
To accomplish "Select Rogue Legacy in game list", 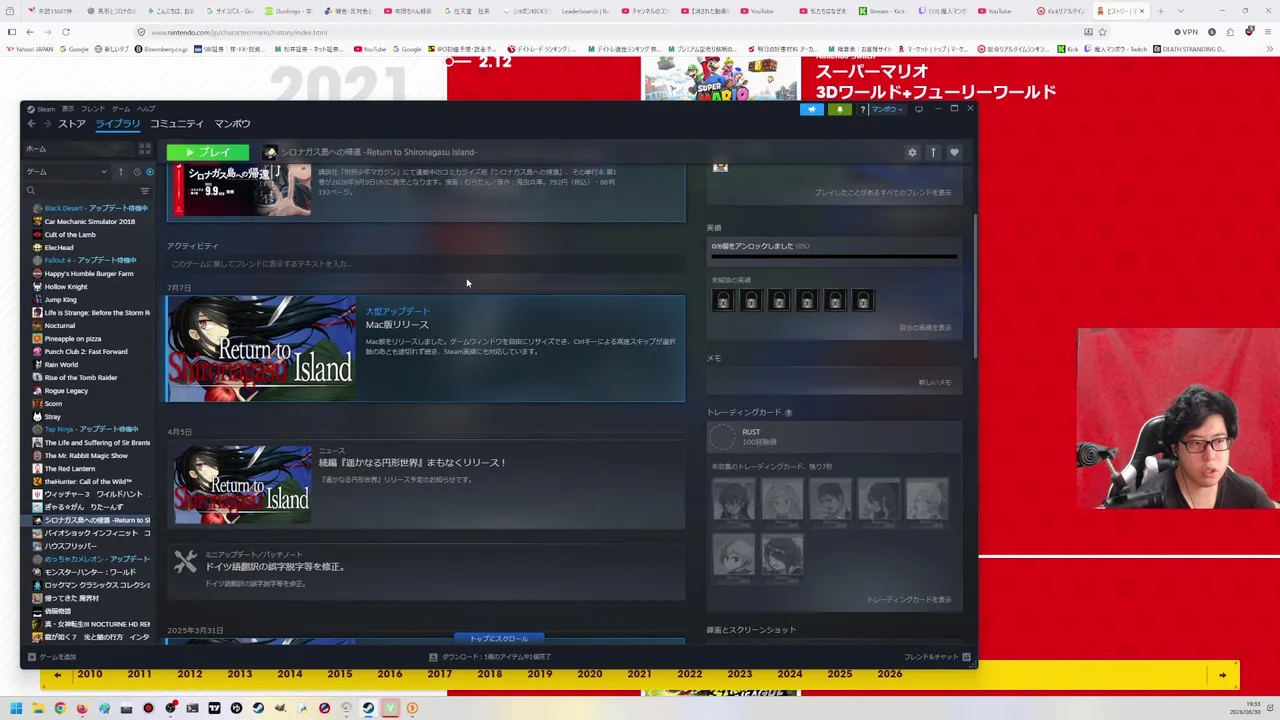I will pyautogui.click(x=91, y=390).
